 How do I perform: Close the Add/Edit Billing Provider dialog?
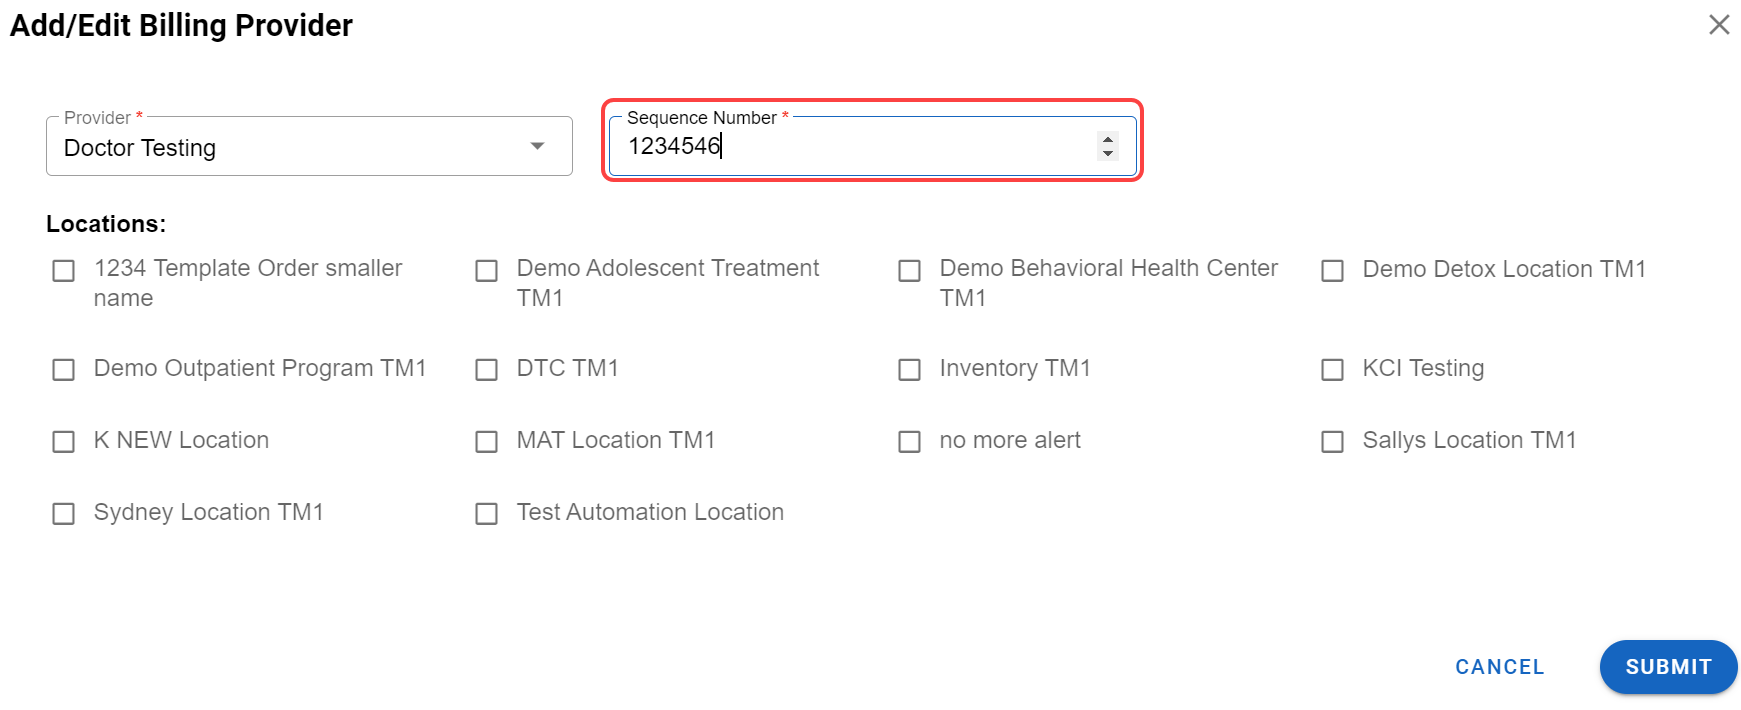point(1718,25)
